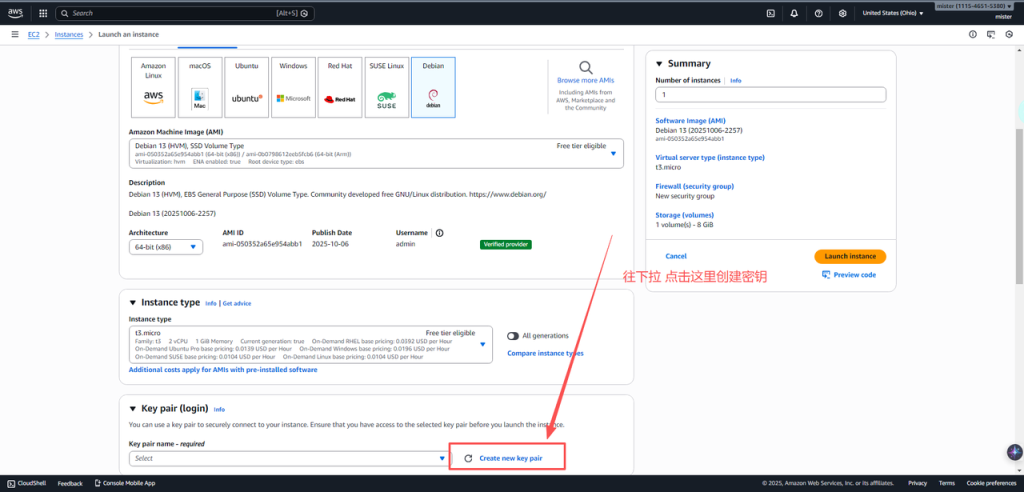1024x492 pixels.
Task: Click Virtual server type summary link
Action: [x=710, y=157]
